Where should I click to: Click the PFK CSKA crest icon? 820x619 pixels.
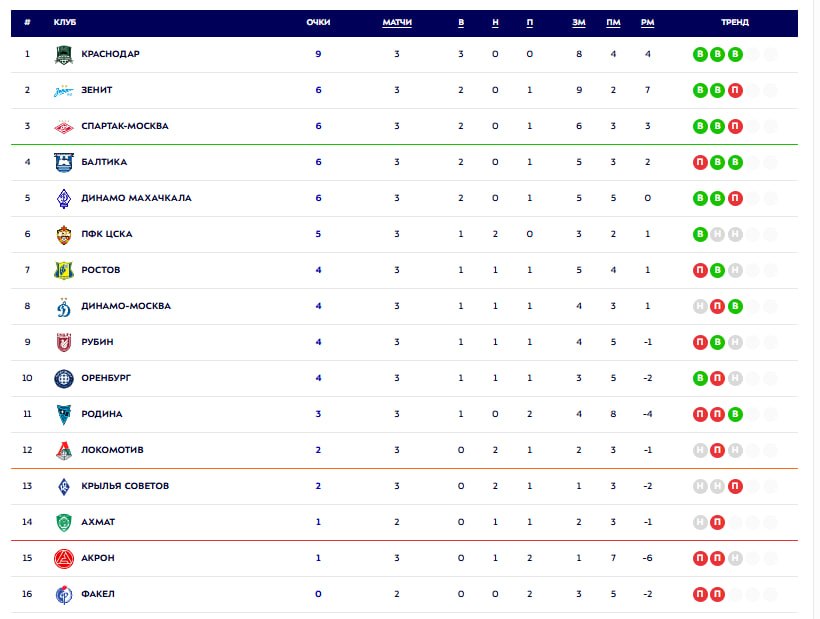pos(64,234)
